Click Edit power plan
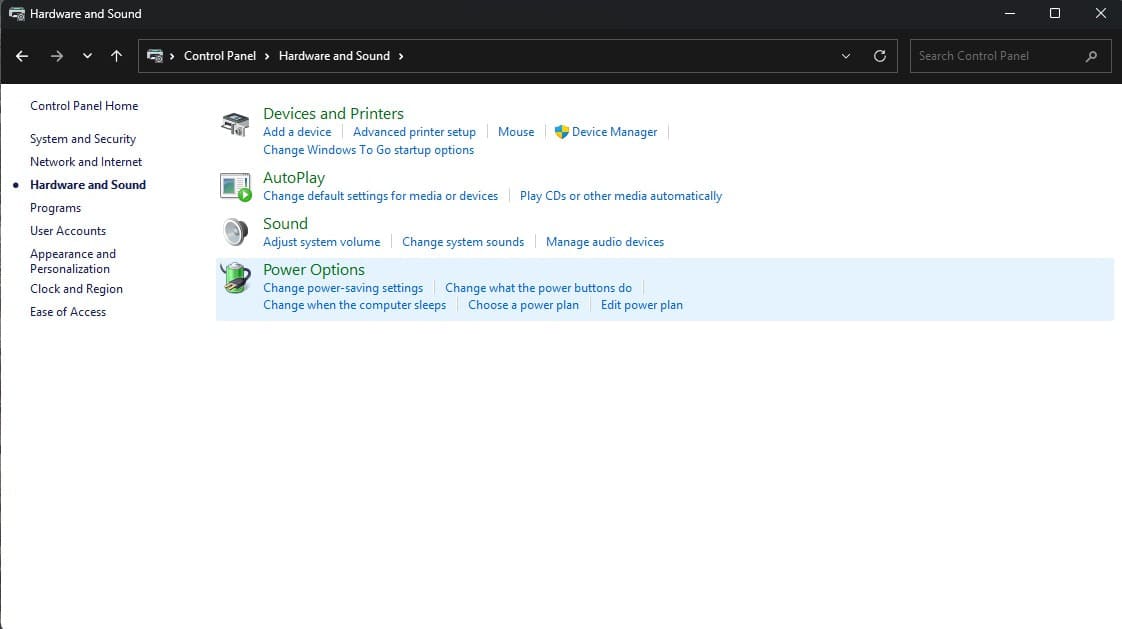 tap(642, 305)
